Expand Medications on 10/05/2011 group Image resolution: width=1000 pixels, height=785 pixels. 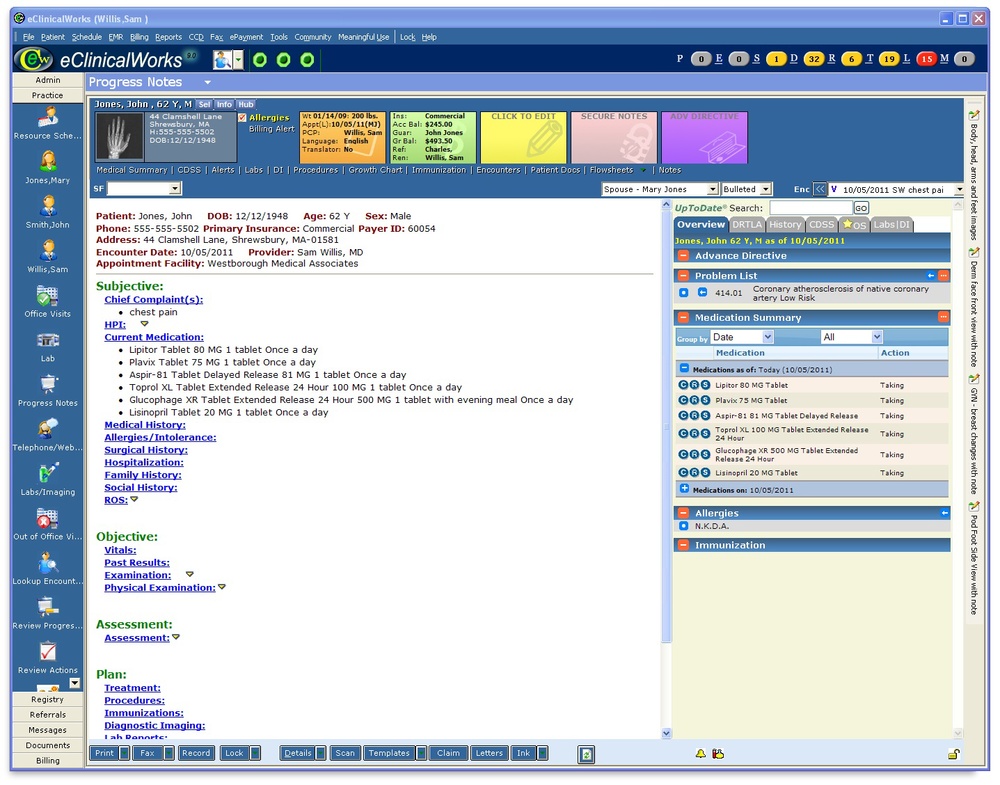tap(684, 489)
